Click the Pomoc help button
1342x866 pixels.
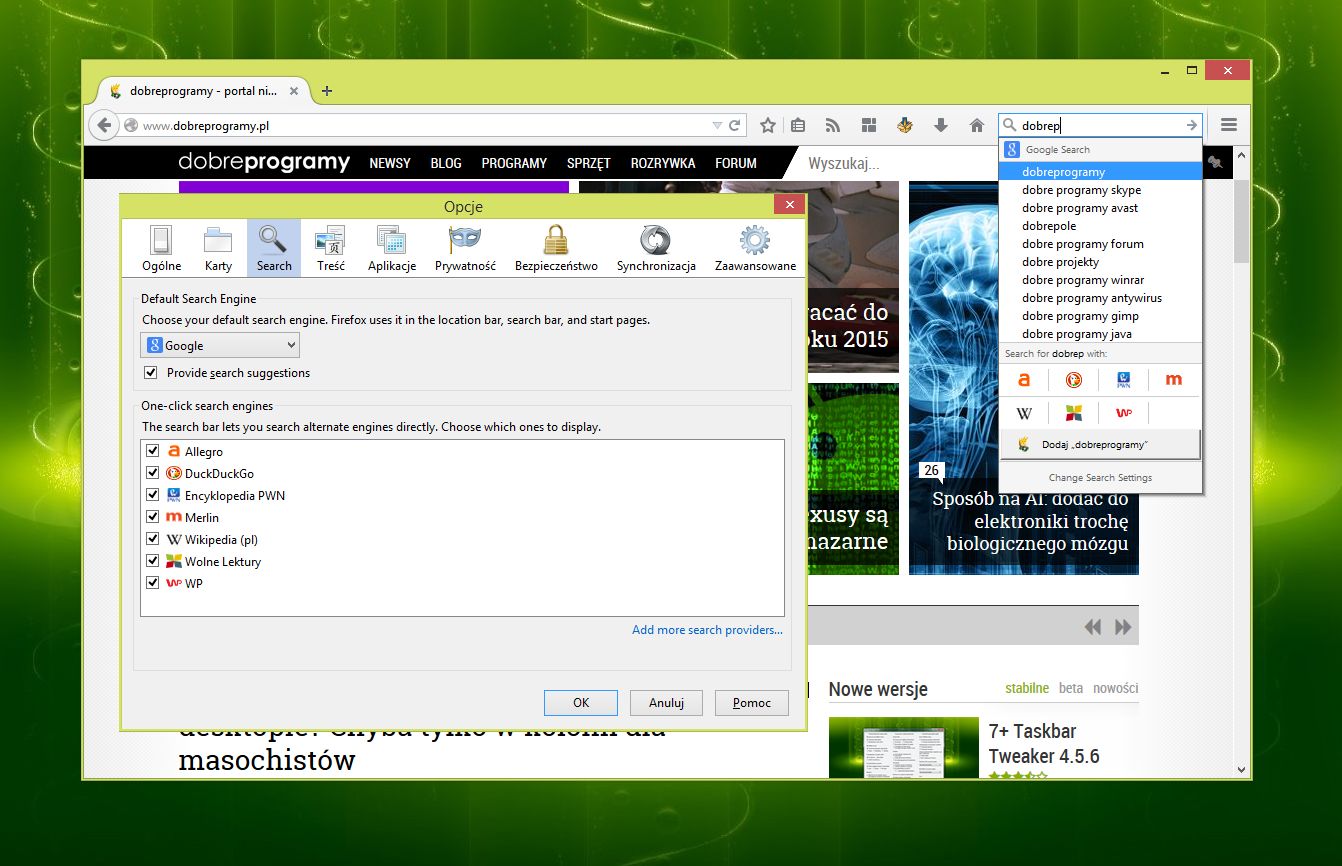(x=752, y=703)
